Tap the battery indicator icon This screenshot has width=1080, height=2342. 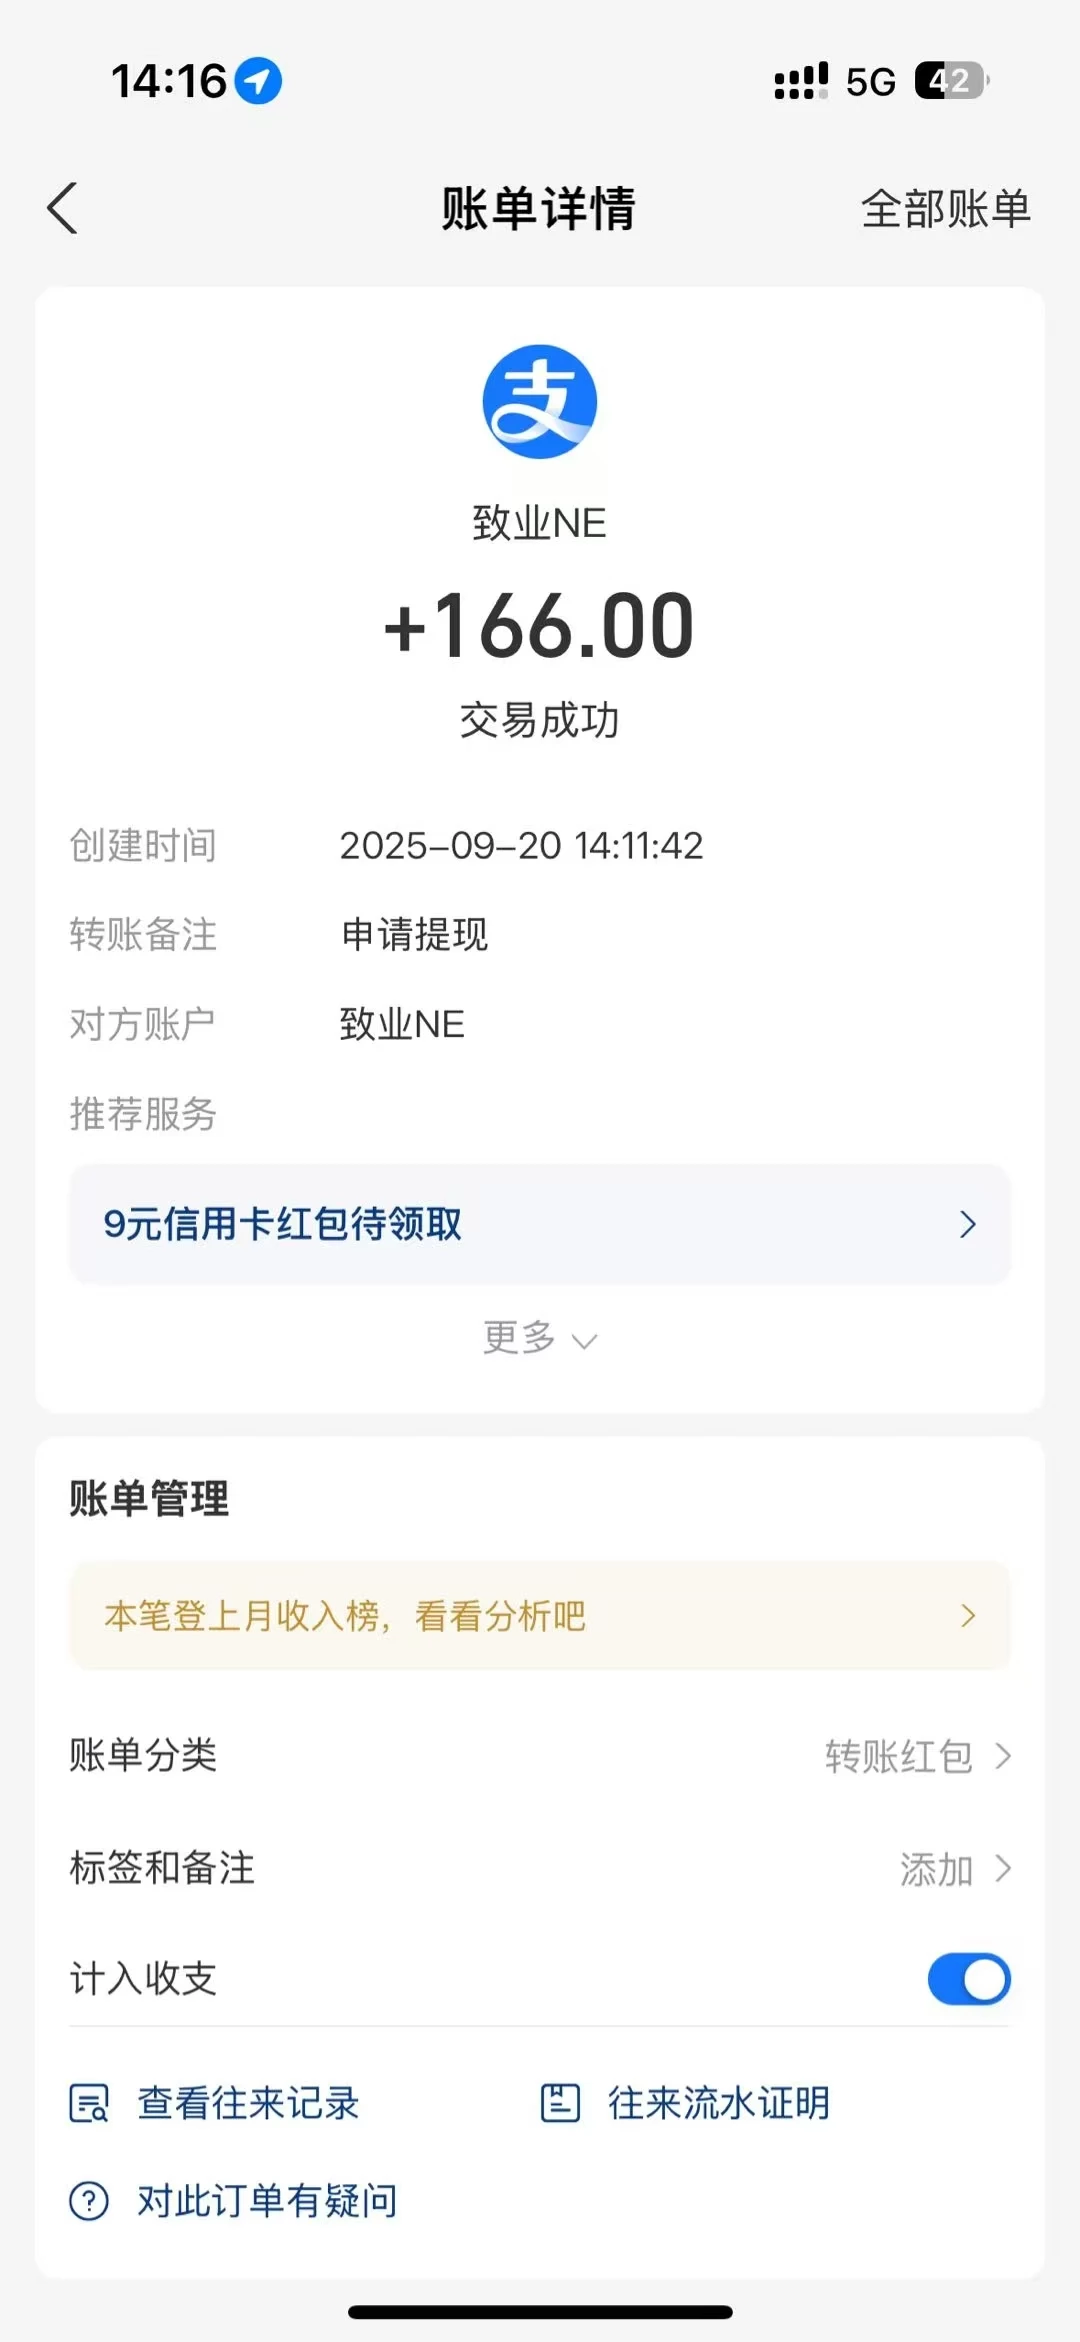coord(951,81)
